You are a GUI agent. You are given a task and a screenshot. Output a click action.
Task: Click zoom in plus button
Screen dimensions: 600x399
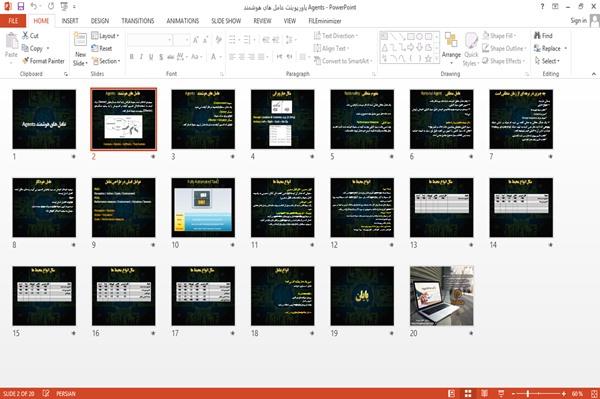point(564,394)
